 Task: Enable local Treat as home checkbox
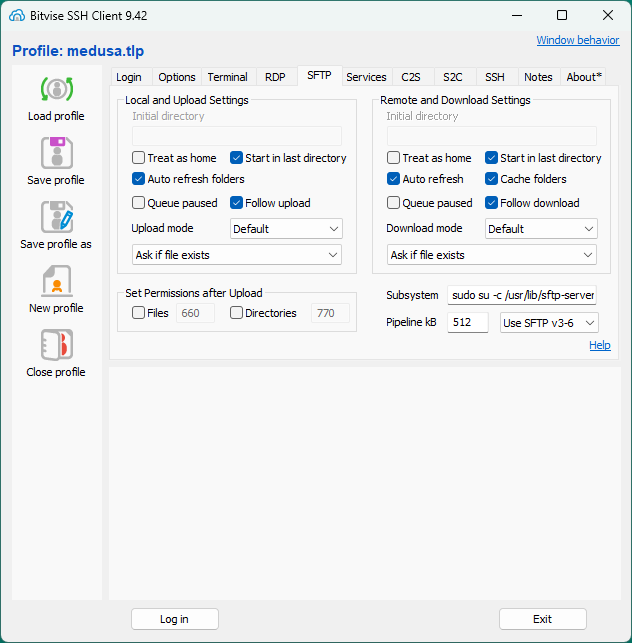pos(138,158)
